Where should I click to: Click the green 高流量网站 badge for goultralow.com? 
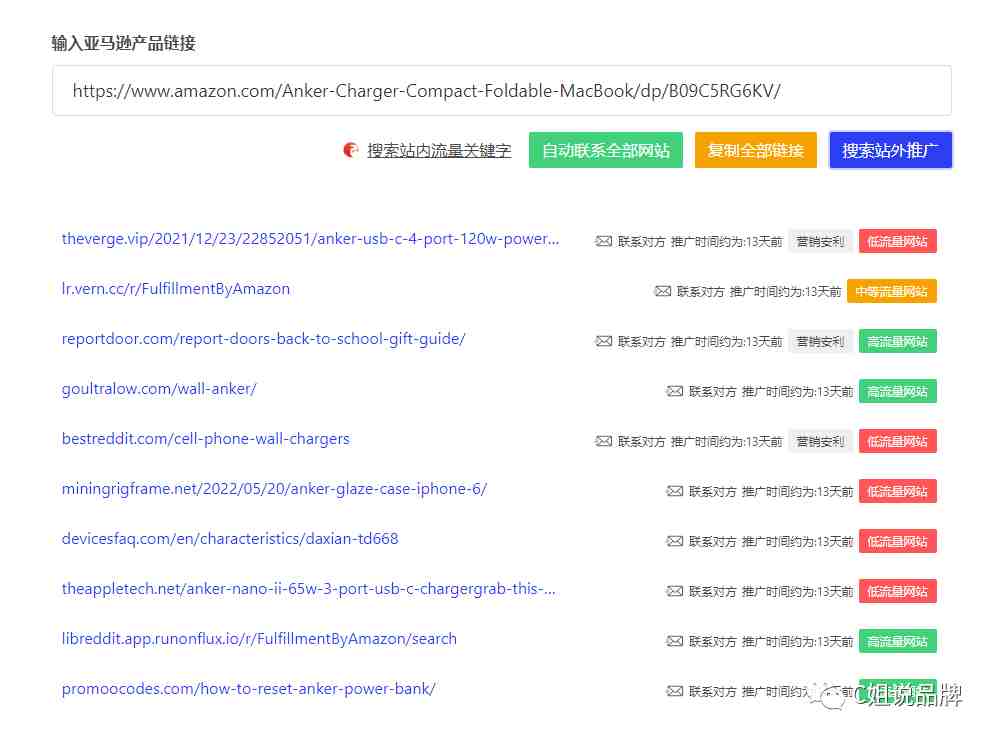(897, 391)
